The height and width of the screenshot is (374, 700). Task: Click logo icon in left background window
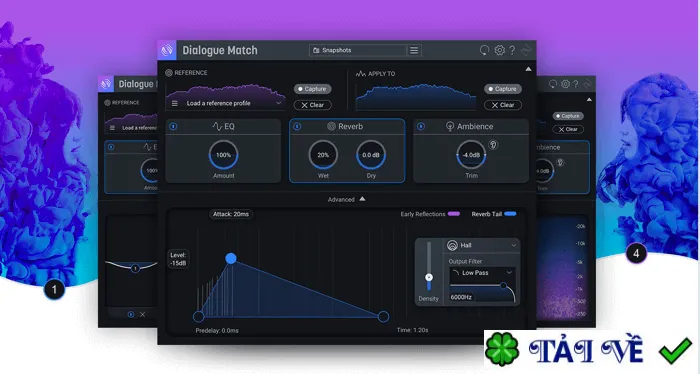106,84
